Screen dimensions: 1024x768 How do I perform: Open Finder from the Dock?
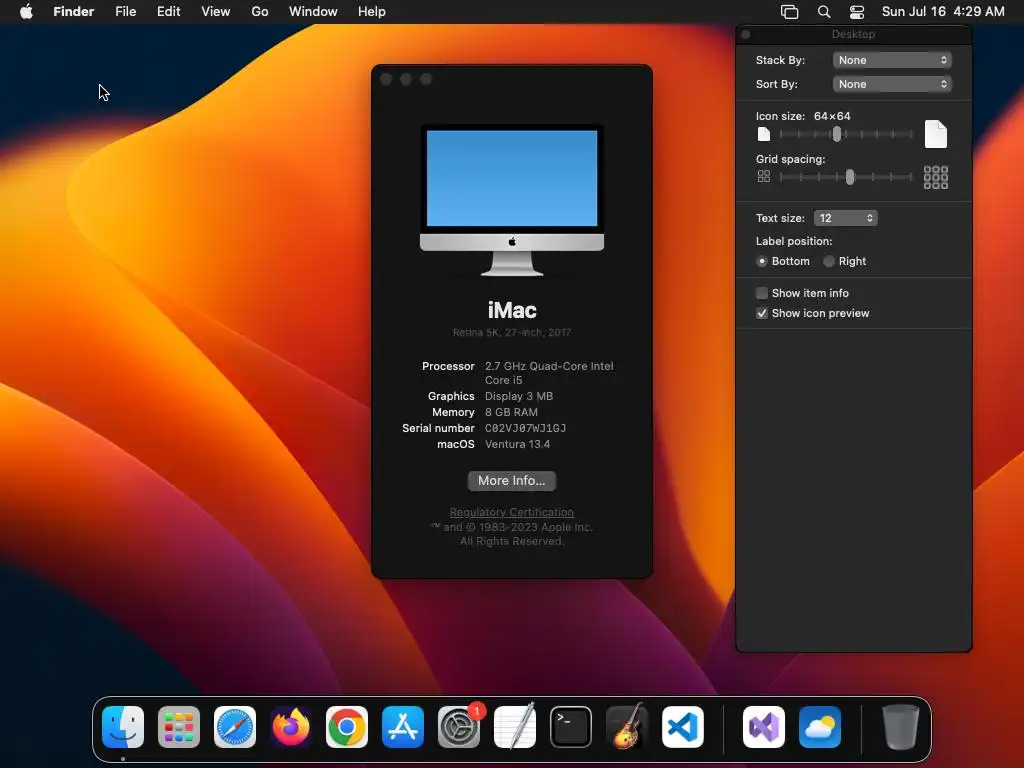[123, 727]
